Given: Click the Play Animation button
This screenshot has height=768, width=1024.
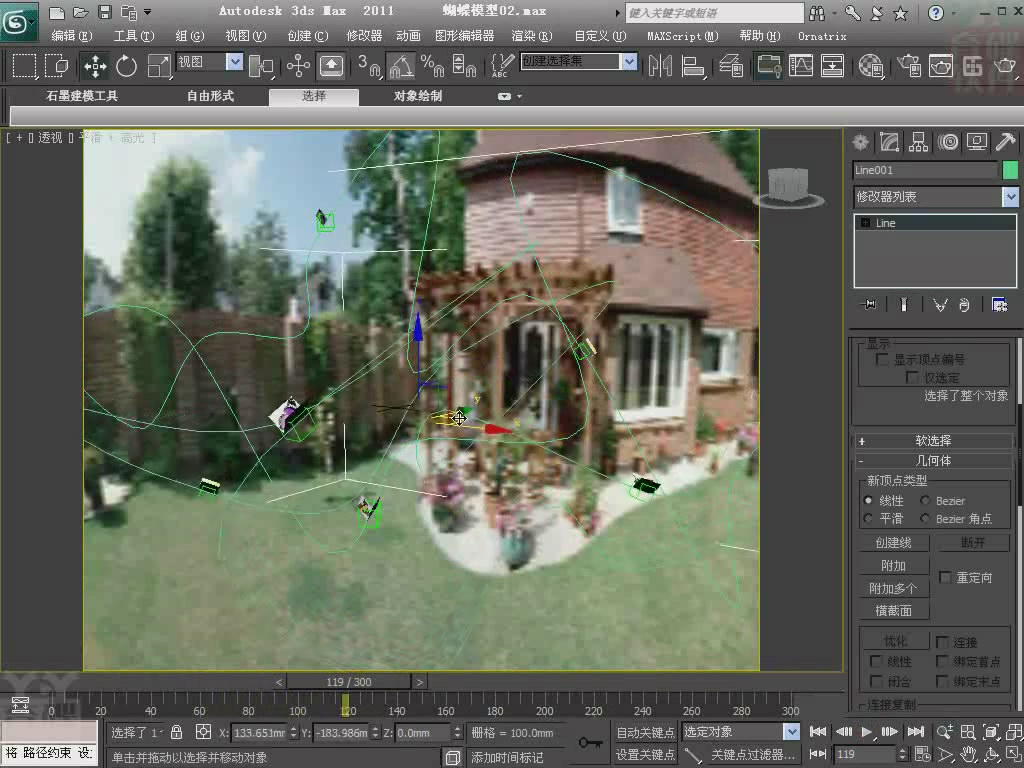Looking at the screenshot, I should click(x=867, y=731).
